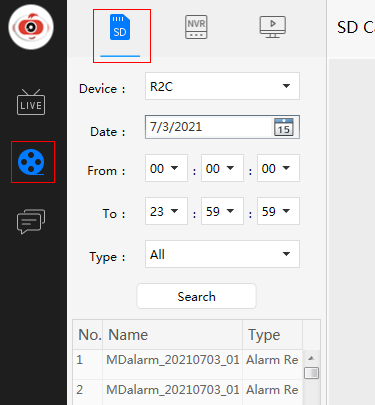Open the To hour dropdown showing 23
The height and width of the screenshot is (405, 375).
(166, 211)
